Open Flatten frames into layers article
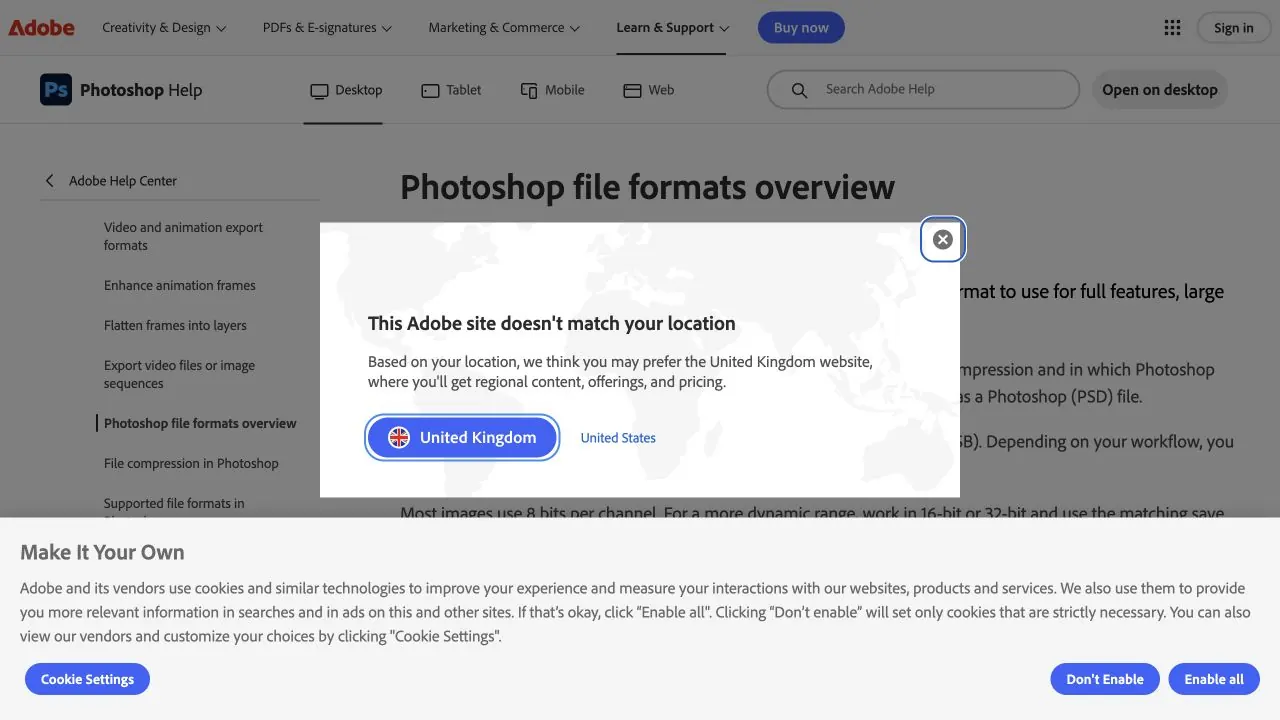The height and width of the screenshot is (720, 1280). point(175,325)
